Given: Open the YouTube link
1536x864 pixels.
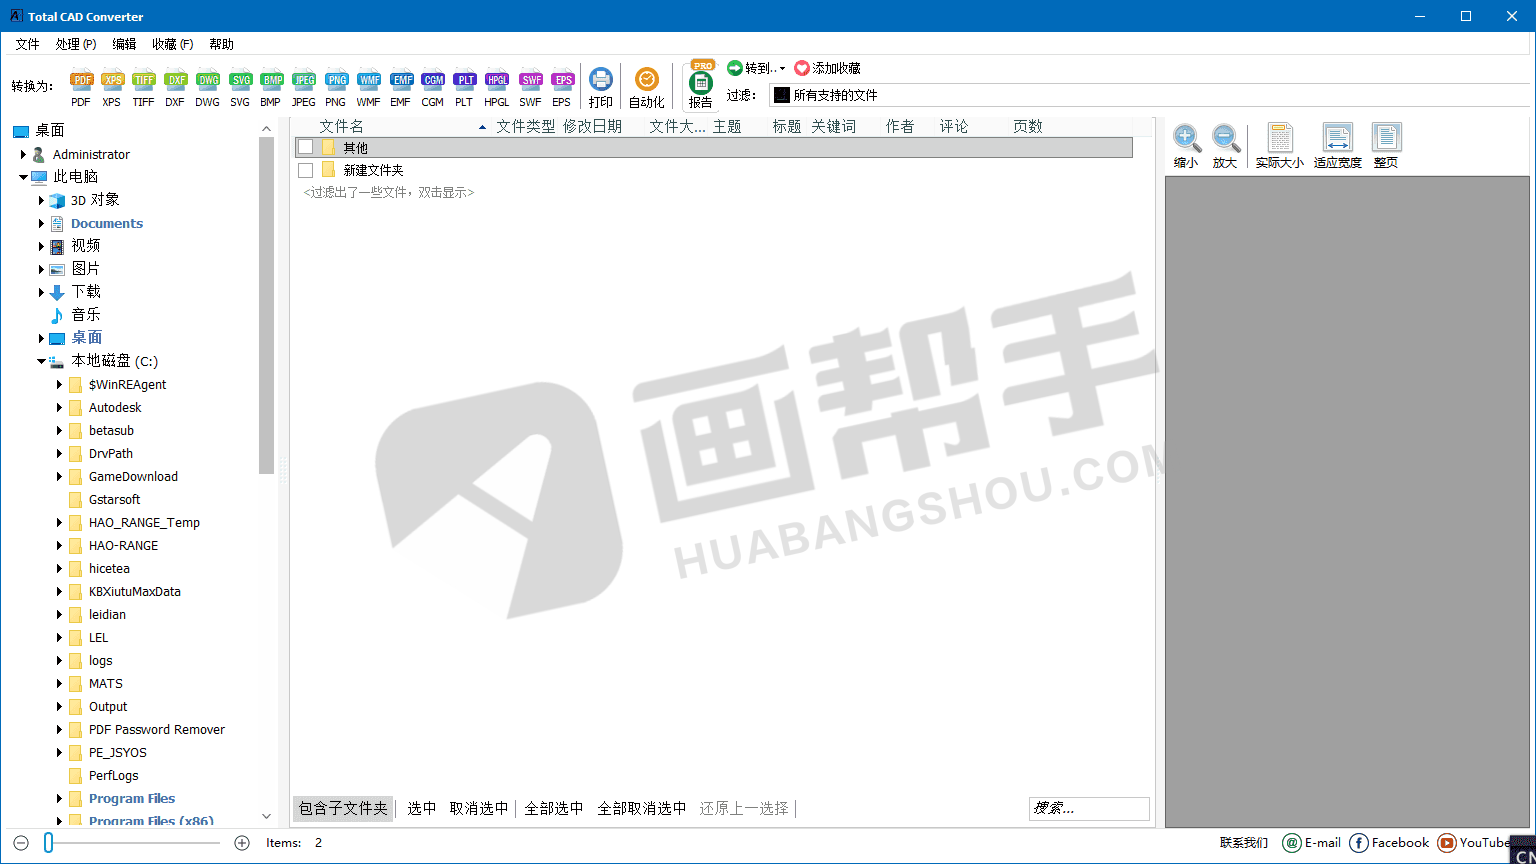Looking at the screenshot, I should [1474, 843].
